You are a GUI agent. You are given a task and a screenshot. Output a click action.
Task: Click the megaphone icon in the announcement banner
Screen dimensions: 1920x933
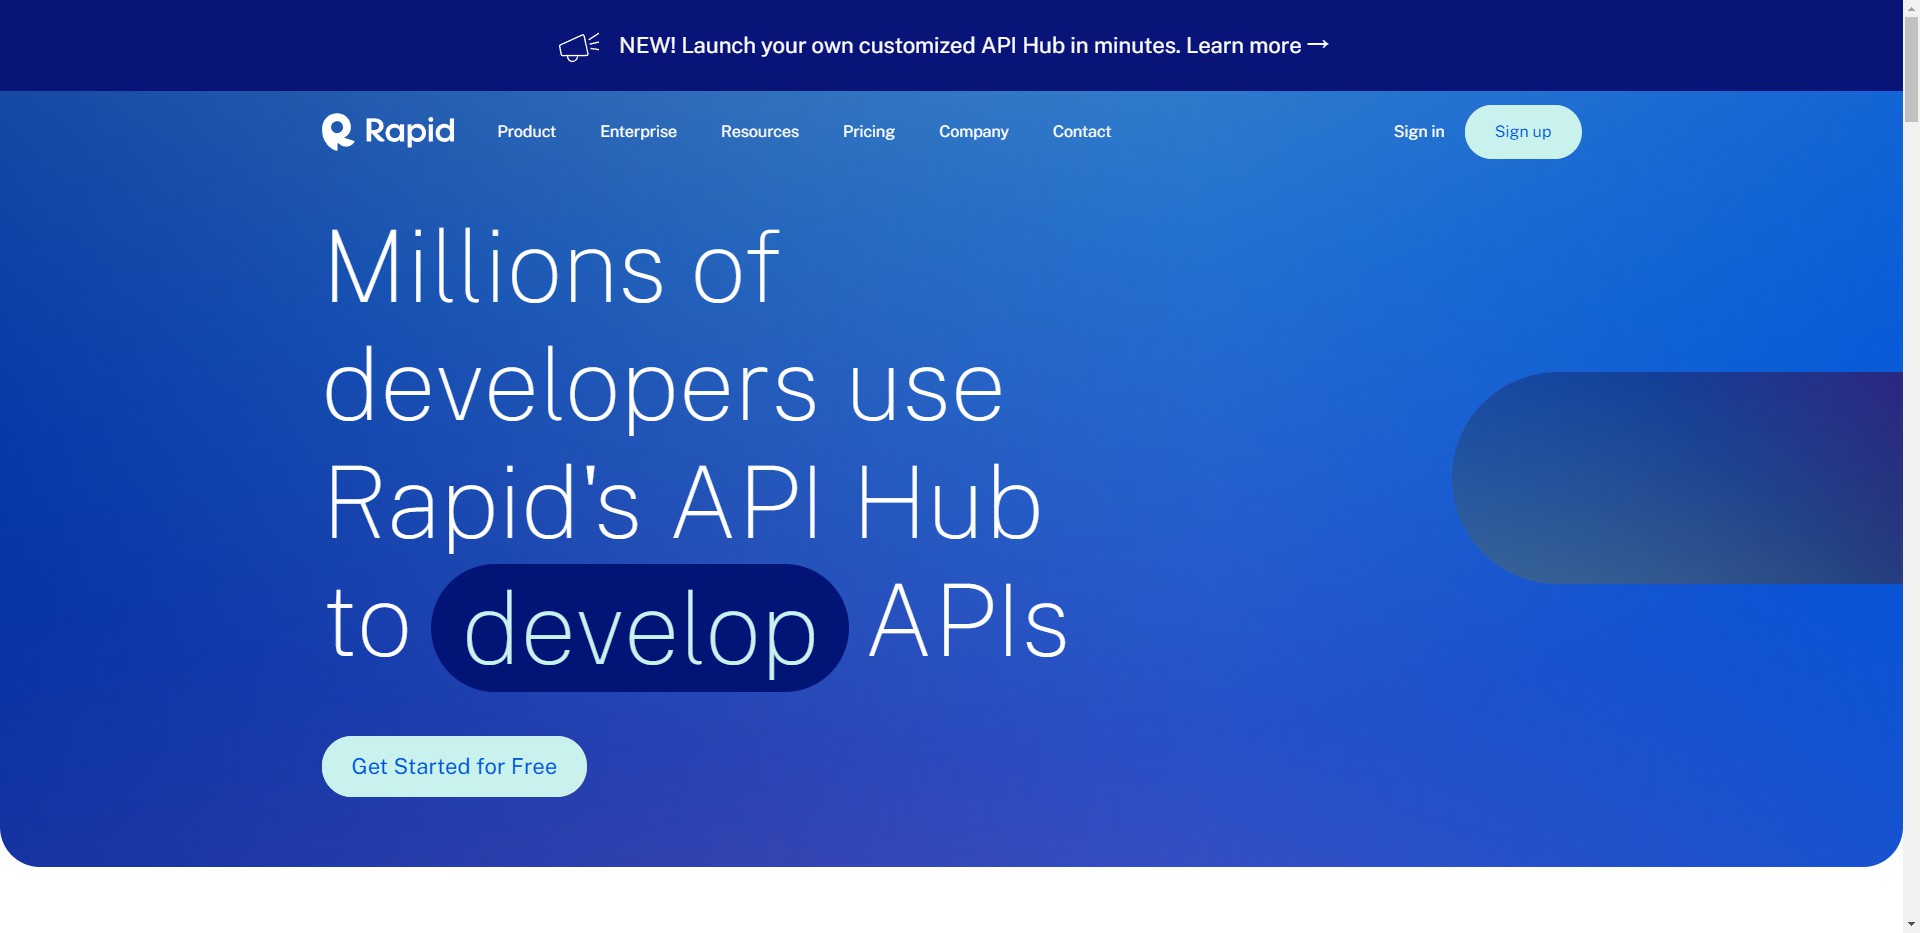[x=578, y=45]
